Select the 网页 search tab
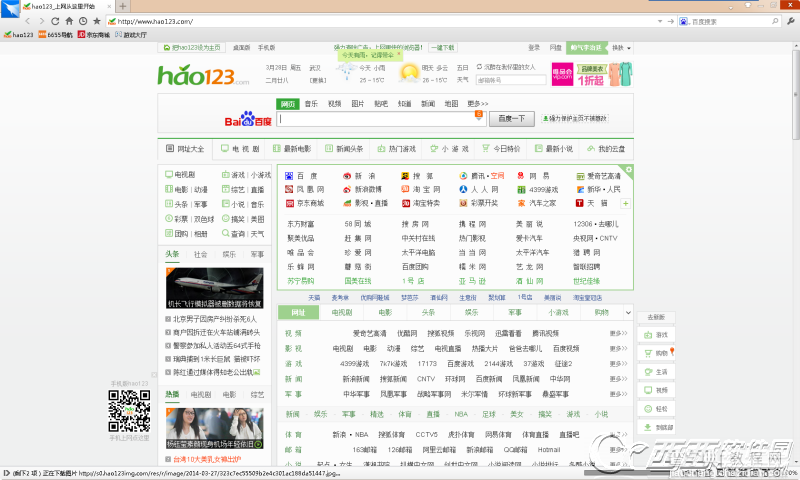The image size is (800, 480). pyautogui.click(x=288, y=104)
